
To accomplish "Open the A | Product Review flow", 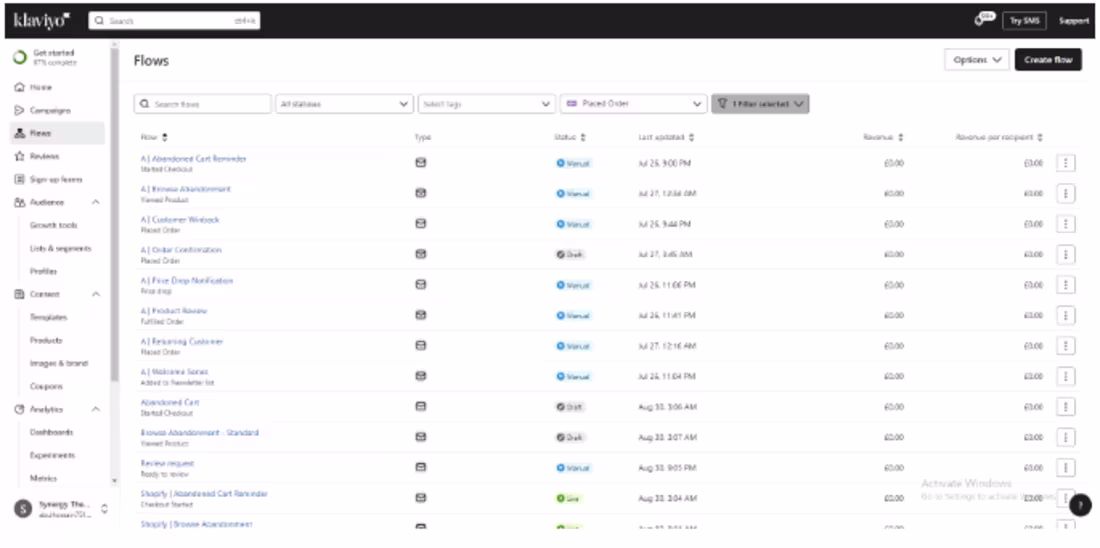I will tap(174, 311).
